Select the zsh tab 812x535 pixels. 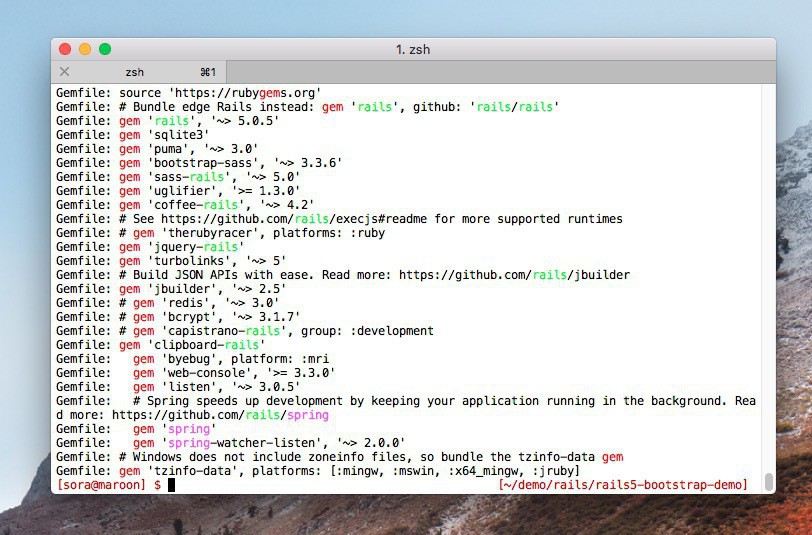point(134,72)
